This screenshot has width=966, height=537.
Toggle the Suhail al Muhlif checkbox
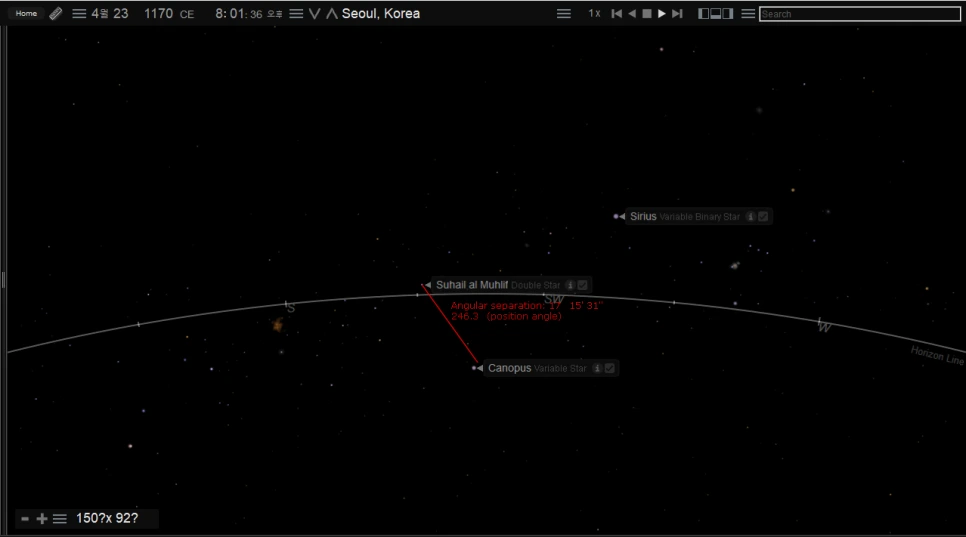(x=583, y=285)
